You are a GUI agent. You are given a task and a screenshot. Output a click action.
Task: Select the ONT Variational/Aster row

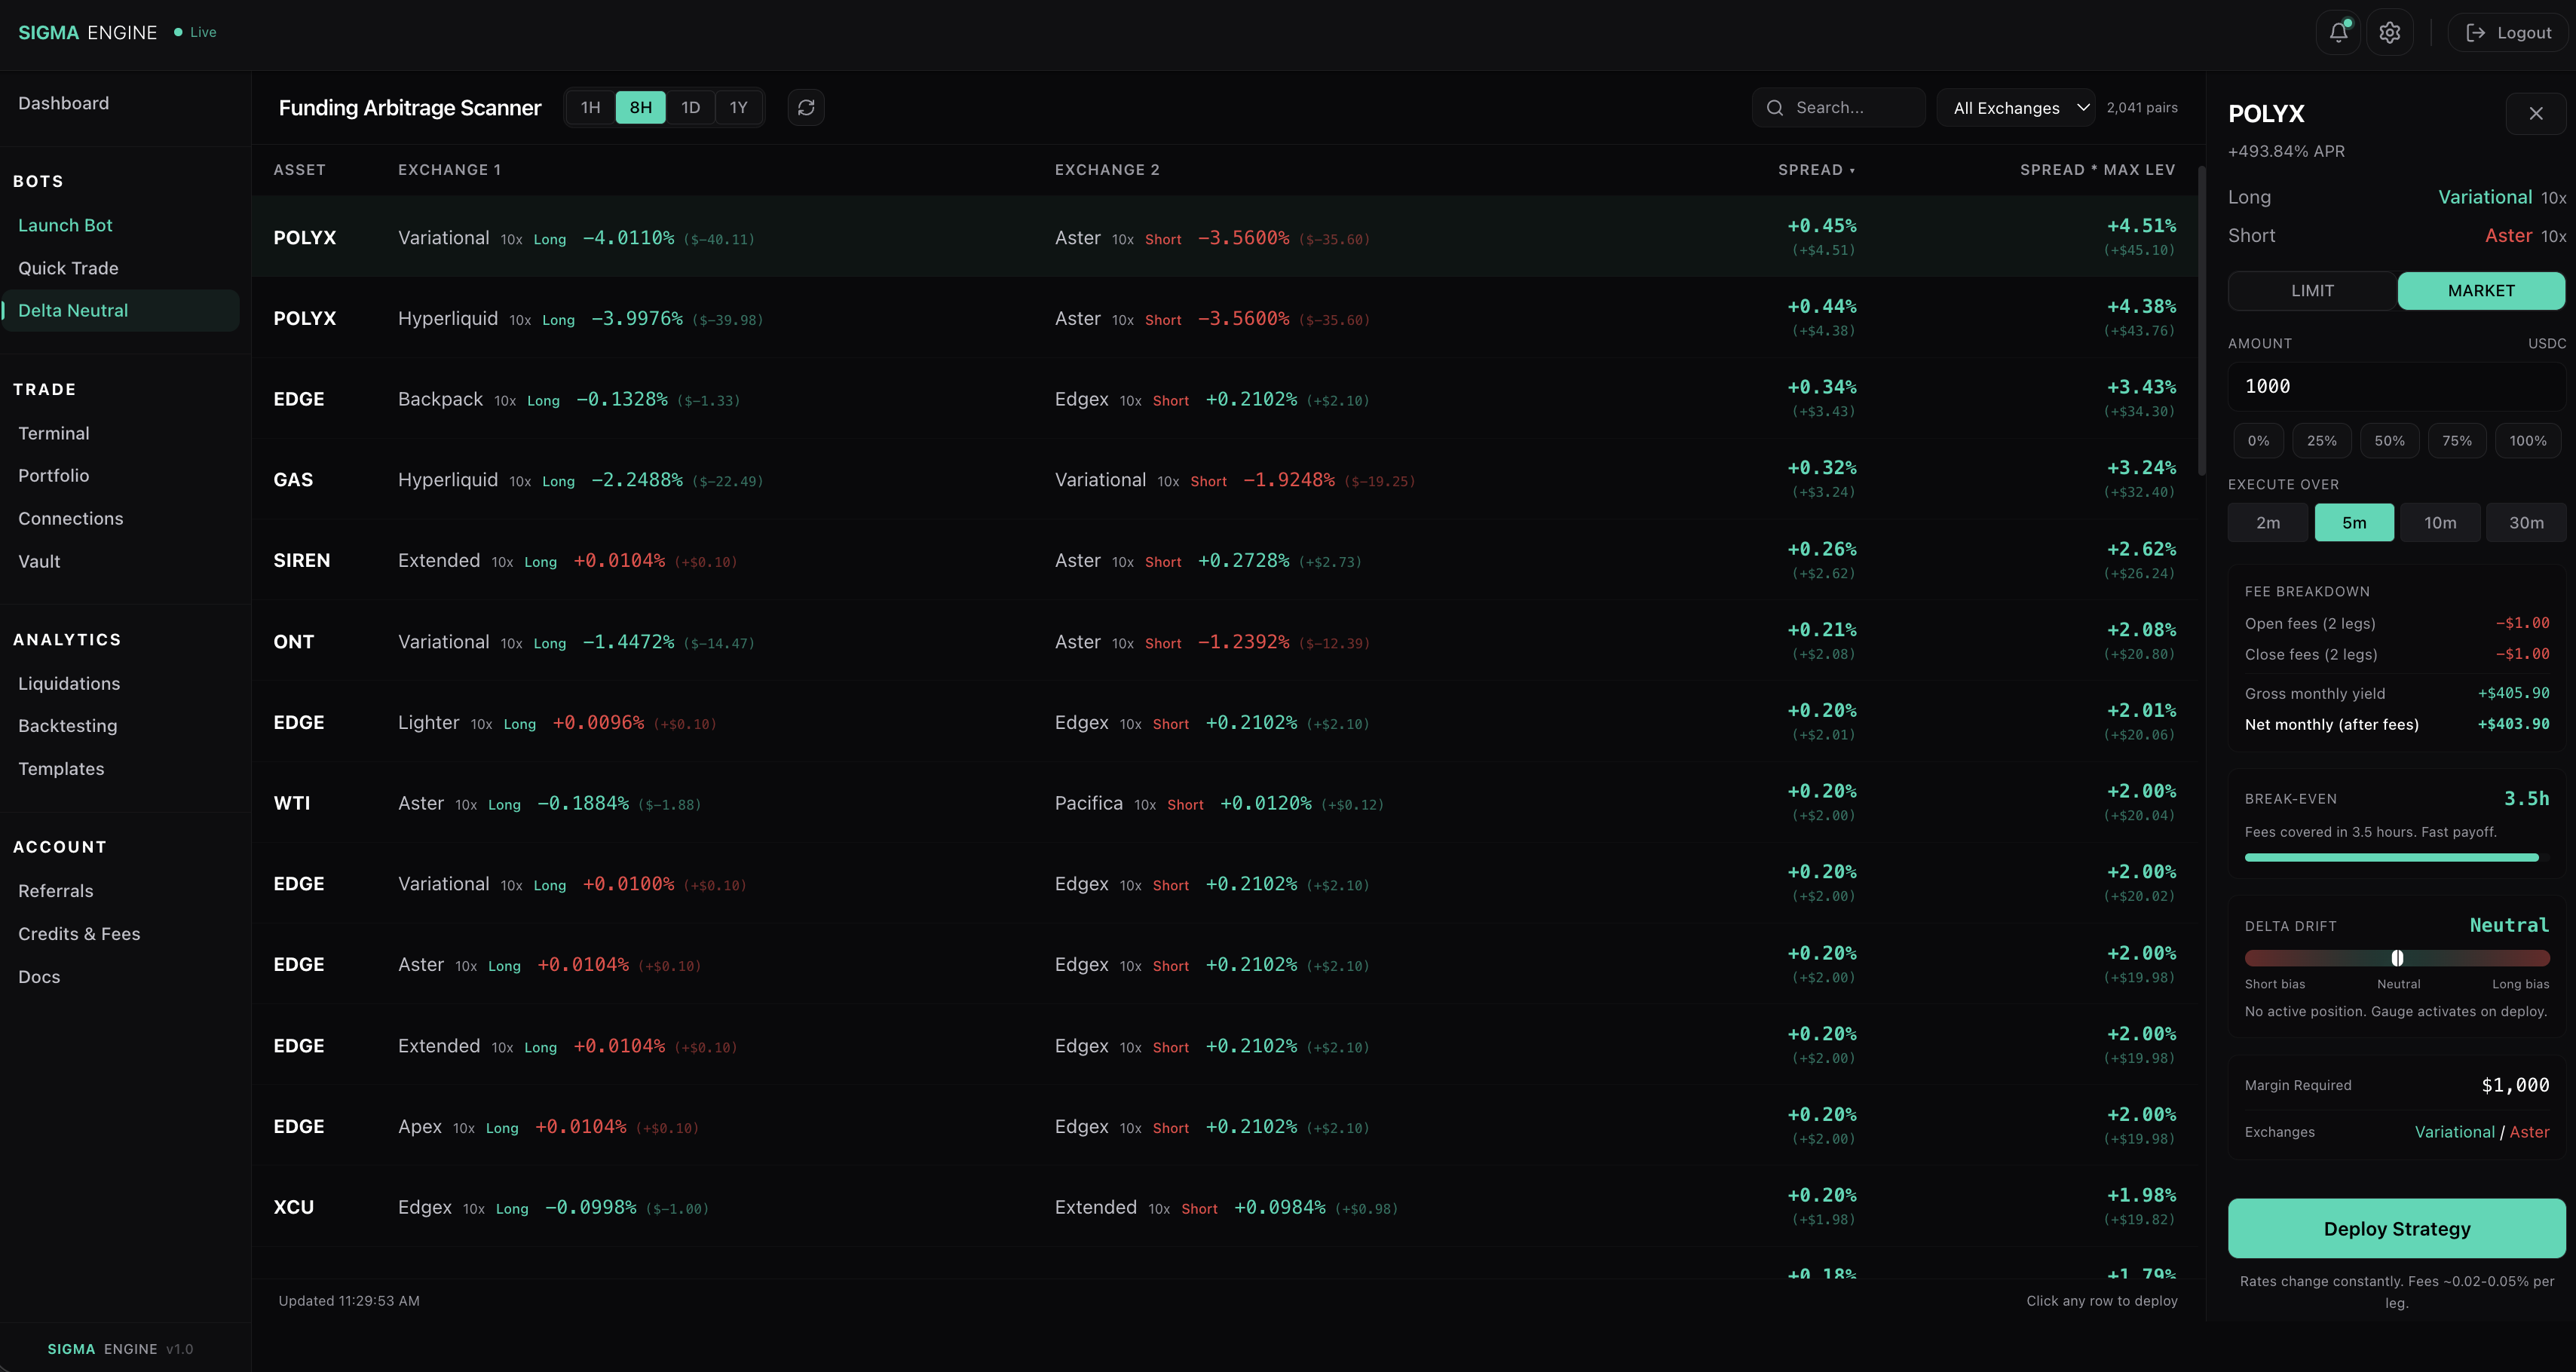coord(1224,642)
